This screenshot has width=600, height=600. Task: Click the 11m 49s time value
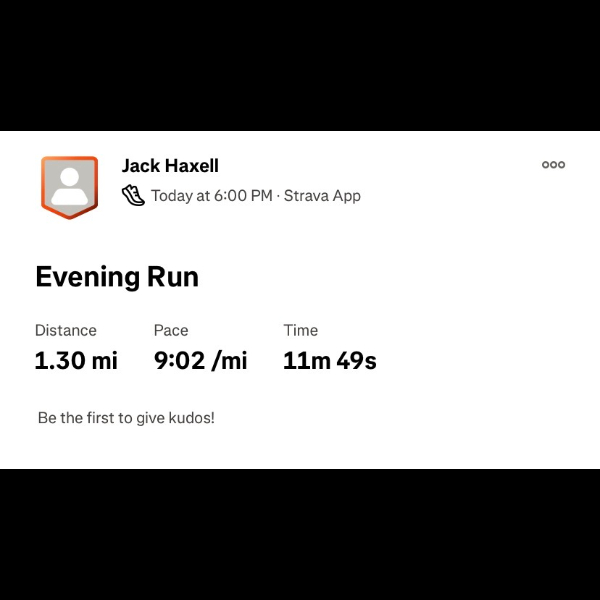click(x=330, y=360)
